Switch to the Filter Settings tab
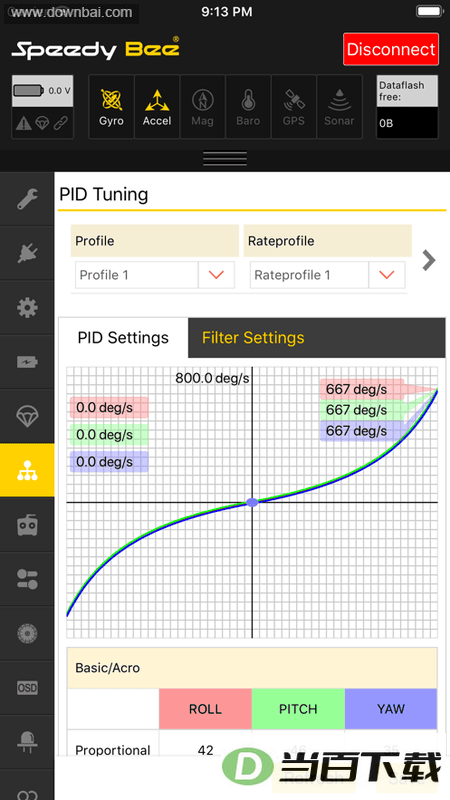This screenshot has height=800, width=450. [253, 338]
